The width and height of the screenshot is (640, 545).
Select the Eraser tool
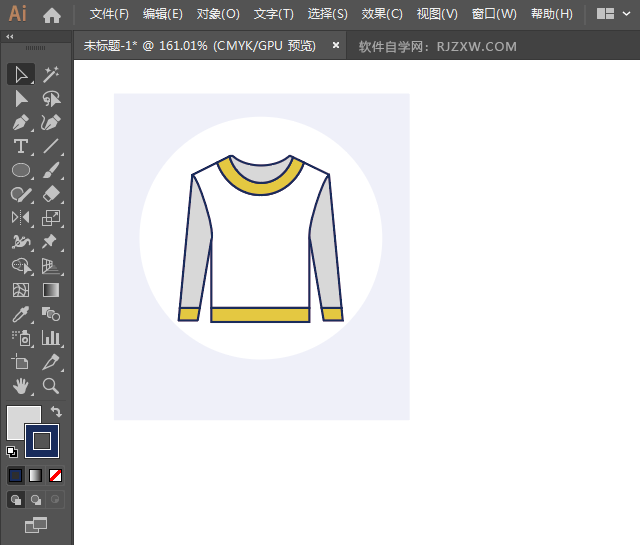coord(51,194)
